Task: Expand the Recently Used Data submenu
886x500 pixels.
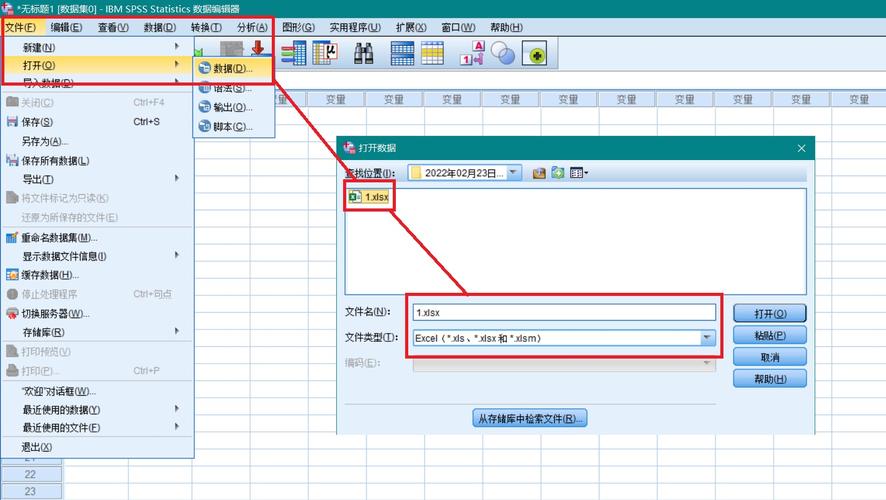Action: 176,408
